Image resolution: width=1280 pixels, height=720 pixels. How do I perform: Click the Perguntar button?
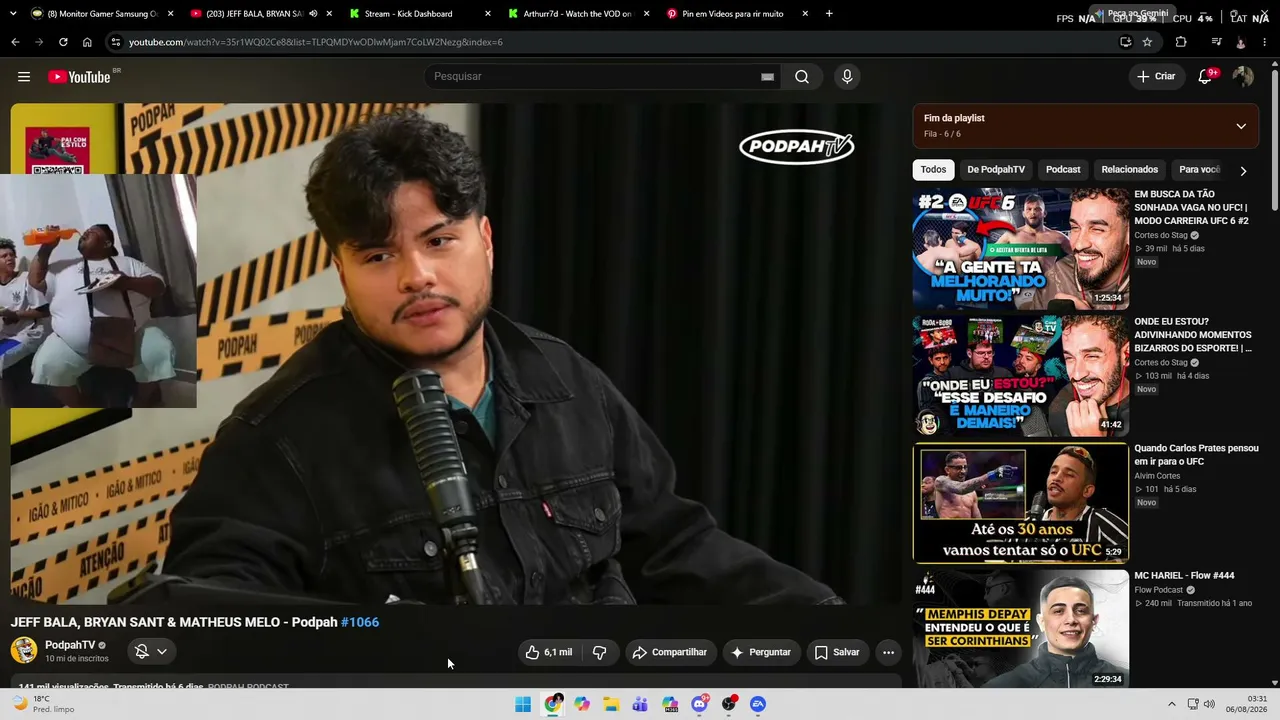(x=761, y=652)
